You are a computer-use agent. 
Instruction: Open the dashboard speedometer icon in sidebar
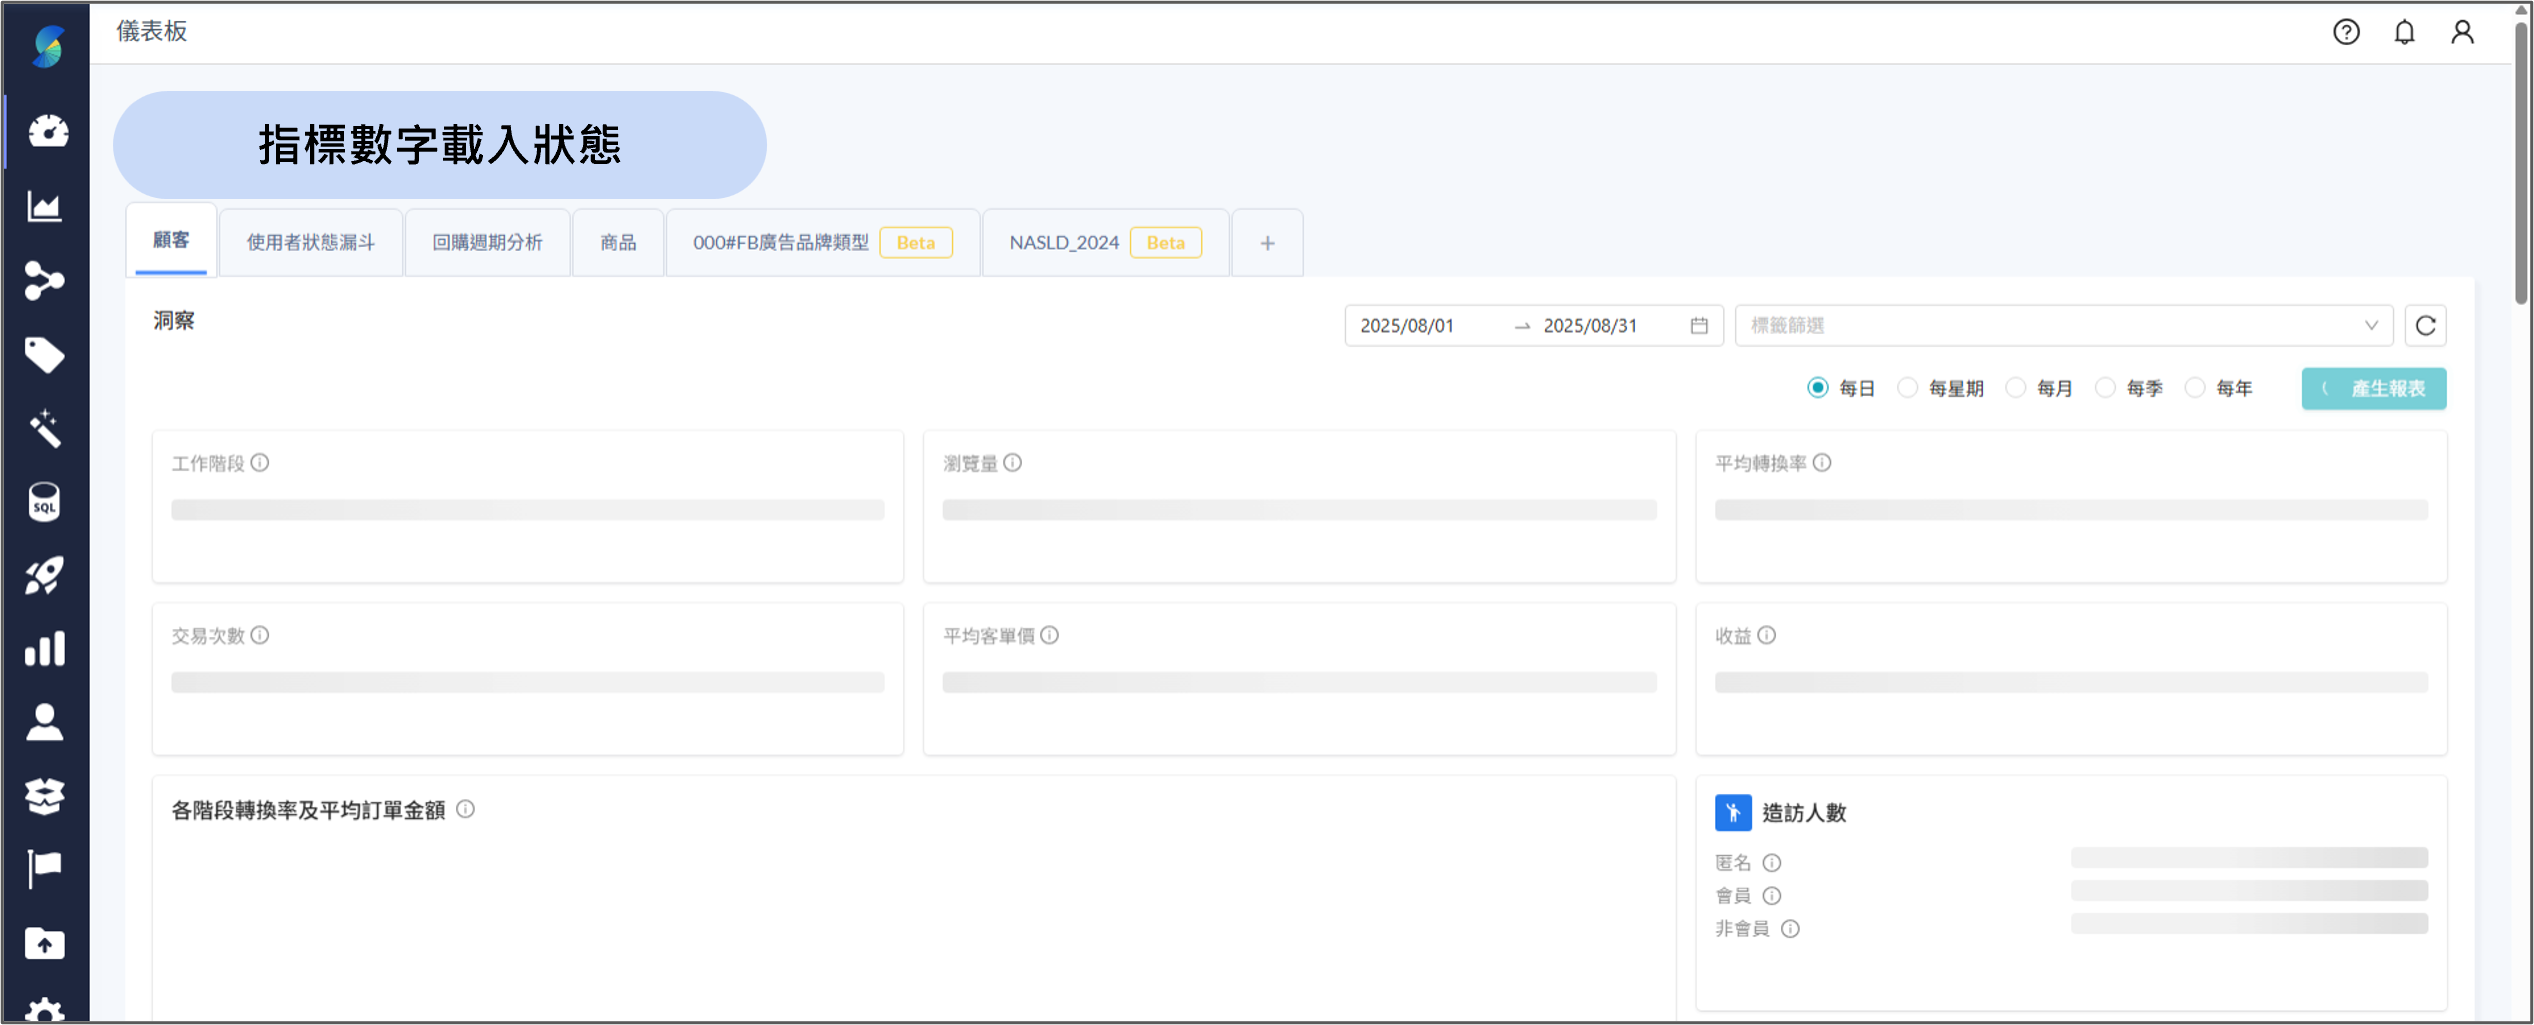pyautogui.click(x=47, y=131)
